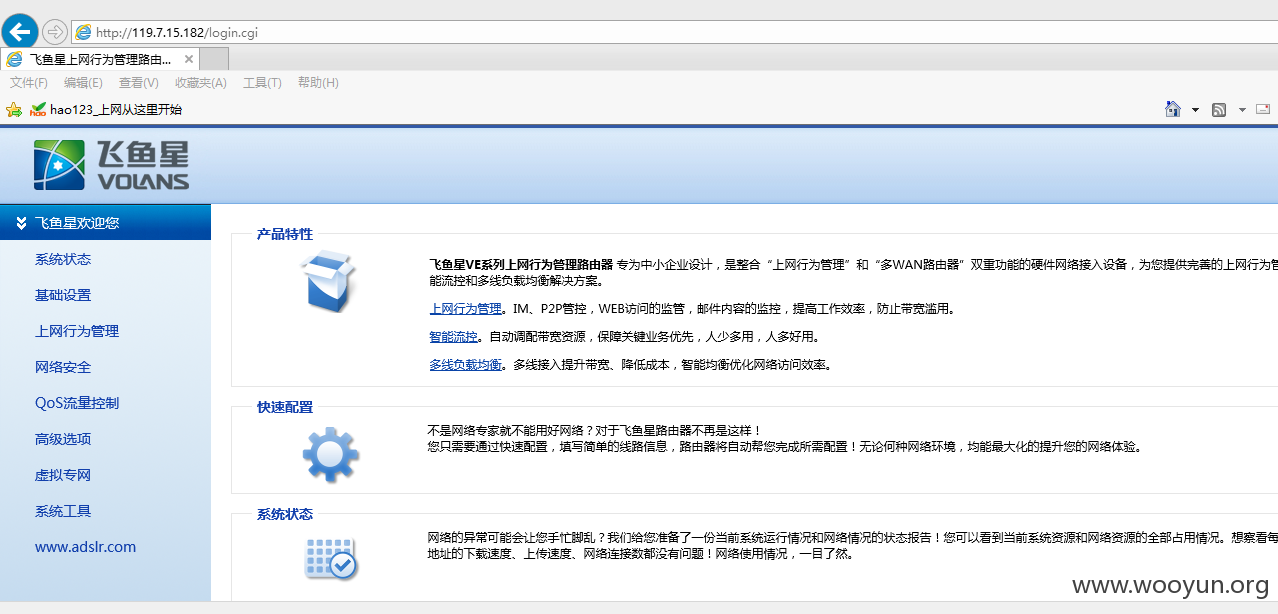
Task: Click the 智能流控 hyperlink
Action: pyautogui.click(x=453, y=337)
